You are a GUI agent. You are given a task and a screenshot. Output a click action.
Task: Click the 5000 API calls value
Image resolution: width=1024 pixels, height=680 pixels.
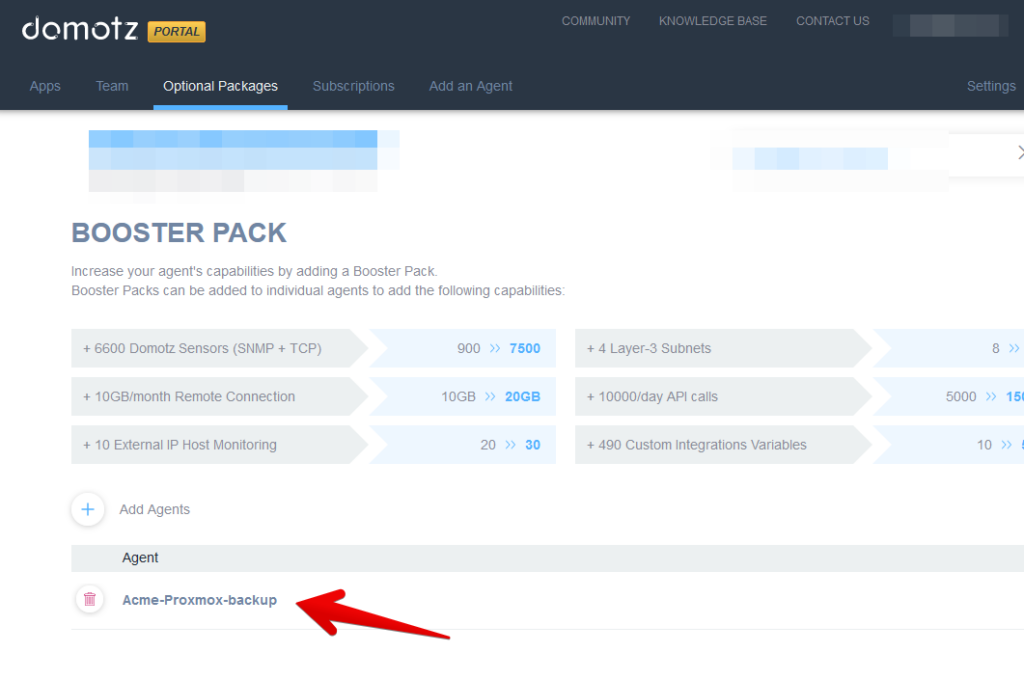(961, 397)
